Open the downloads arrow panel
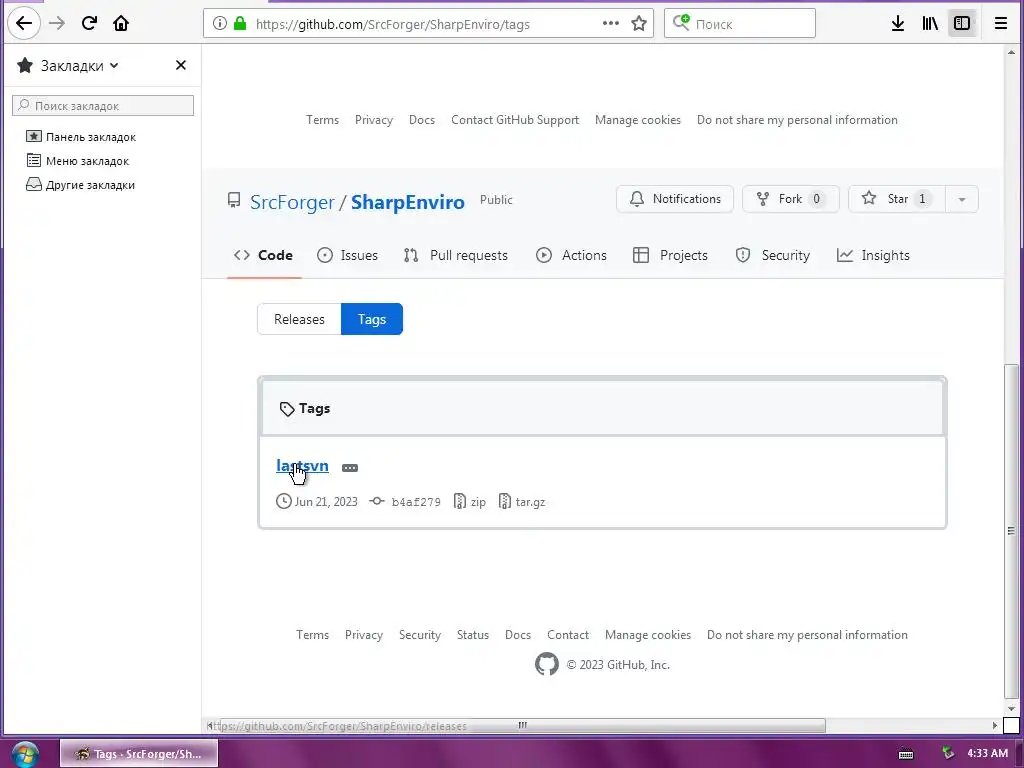1024x768 pixels. (x=898, y=24)
